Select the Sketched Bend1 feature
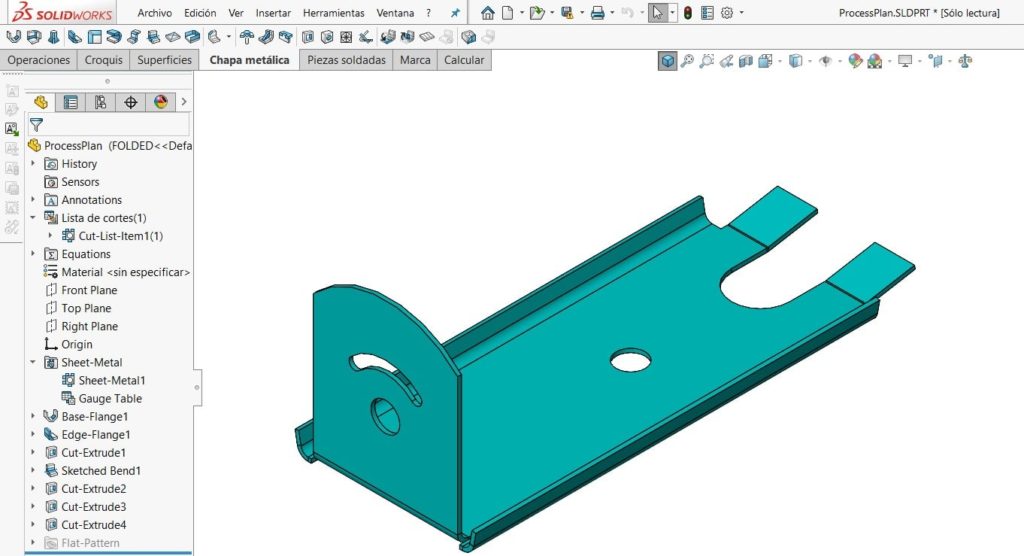Viewport: 1024px width, 556px height. tap(100, 471)
